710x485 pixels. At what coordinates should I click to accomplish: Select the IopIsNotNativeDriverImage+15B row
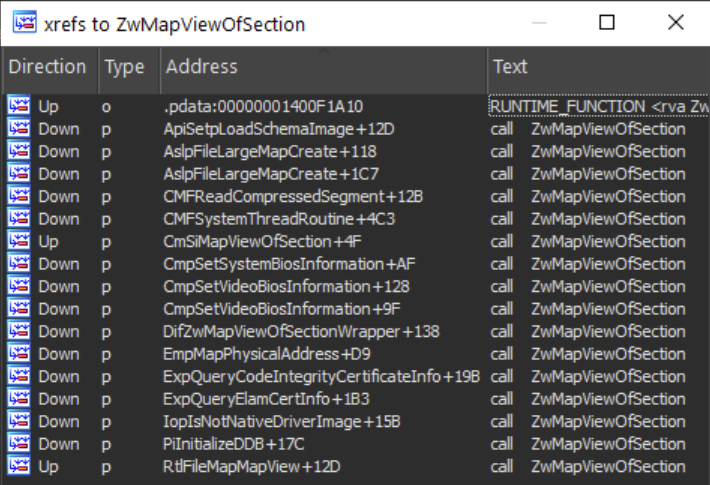pos(281,421)
